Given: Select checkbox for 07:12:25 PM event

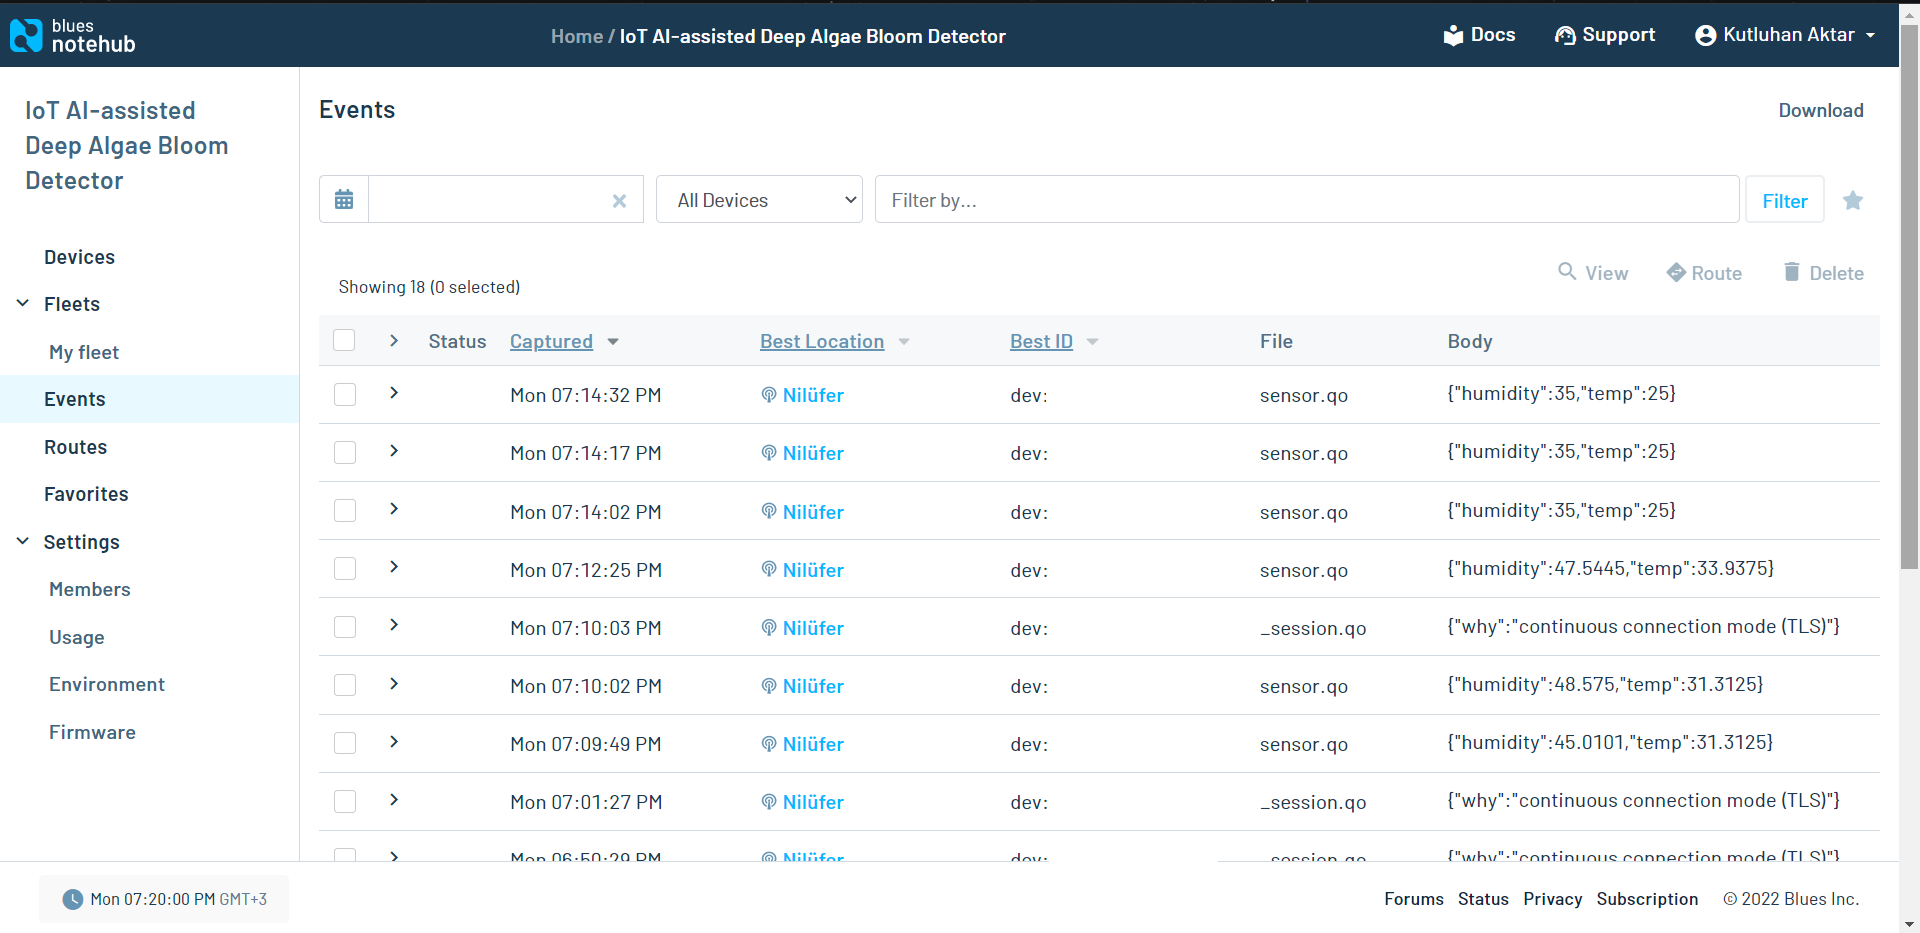Looking at the screenshot, I should (345, 569).
